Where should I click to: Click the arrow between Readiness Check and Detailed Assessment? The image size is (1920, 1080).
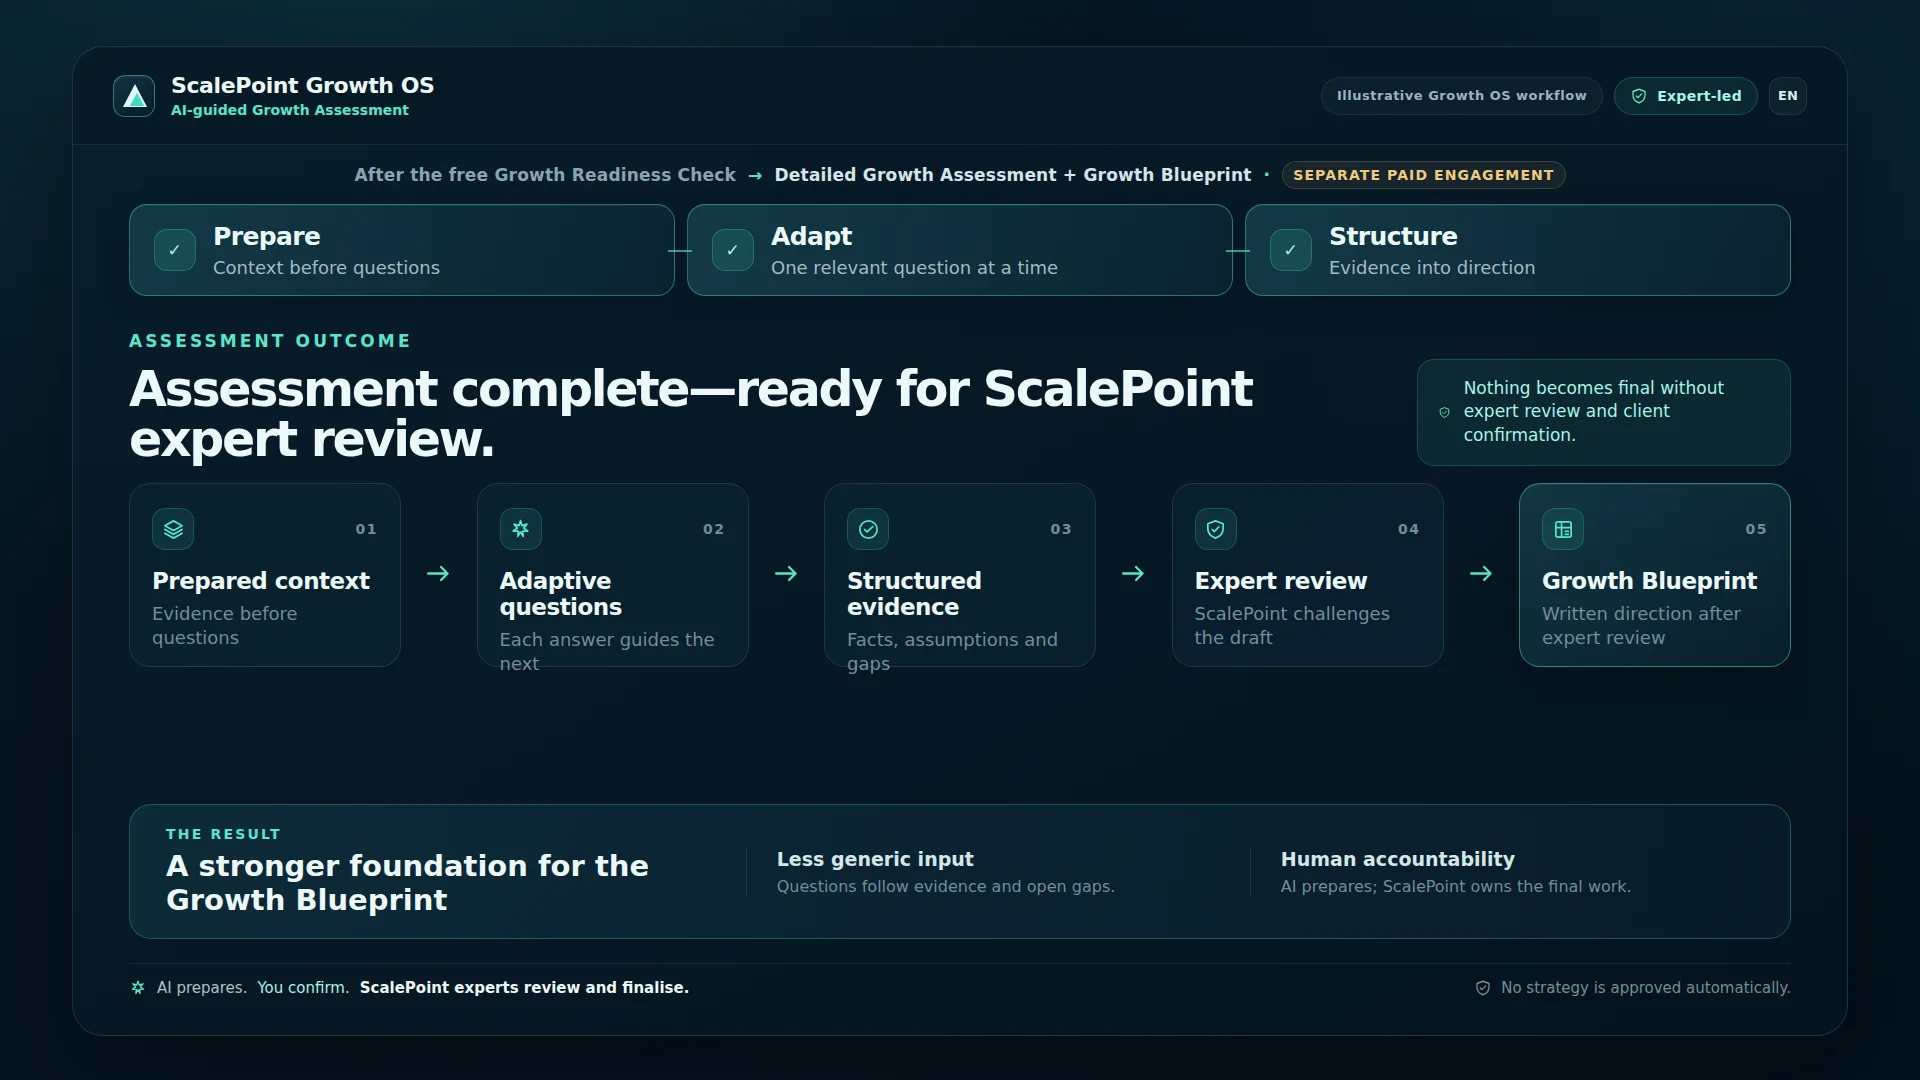point(755,176)
